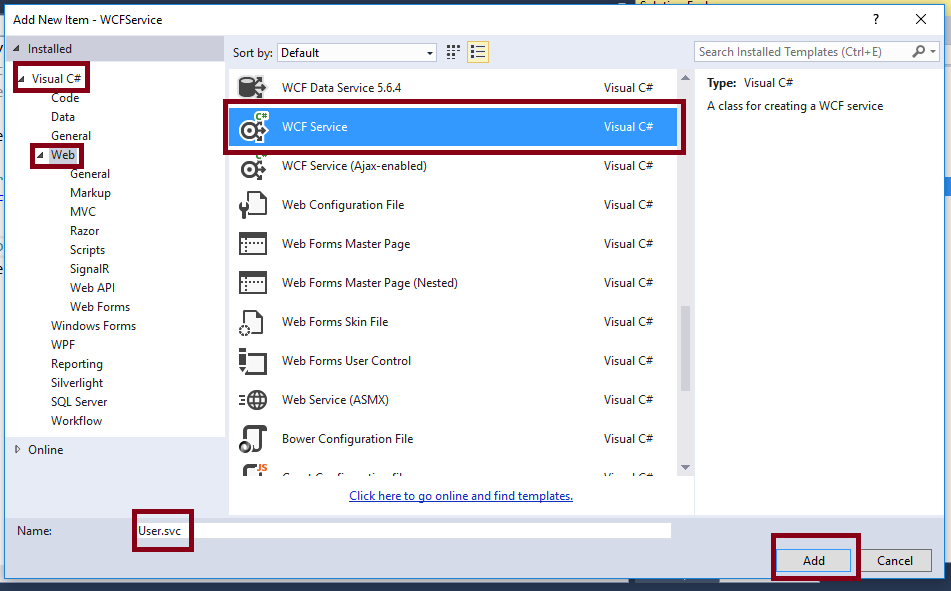Screen dimensions: 951x591
Task: Select the Data category
Action: click(x=63, y=117)
